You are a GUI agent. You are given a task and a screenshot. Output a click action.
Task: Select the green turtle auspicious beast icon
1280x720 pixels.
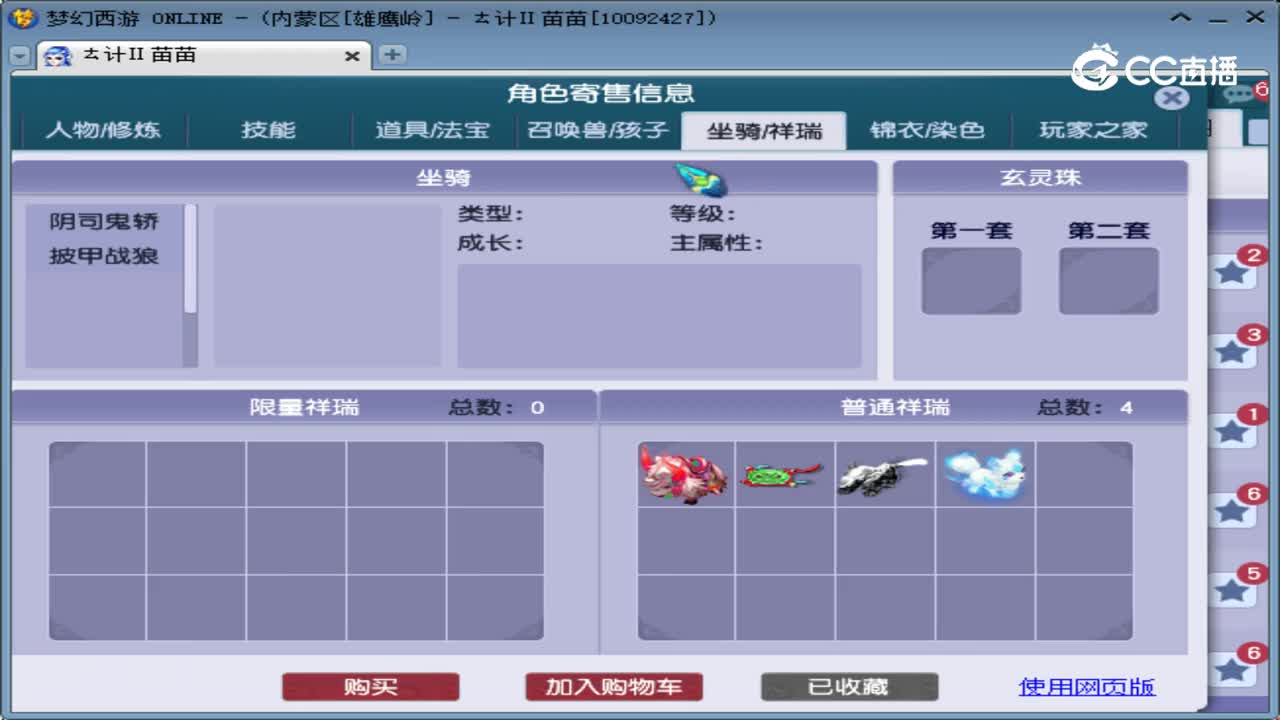[784, 476]
